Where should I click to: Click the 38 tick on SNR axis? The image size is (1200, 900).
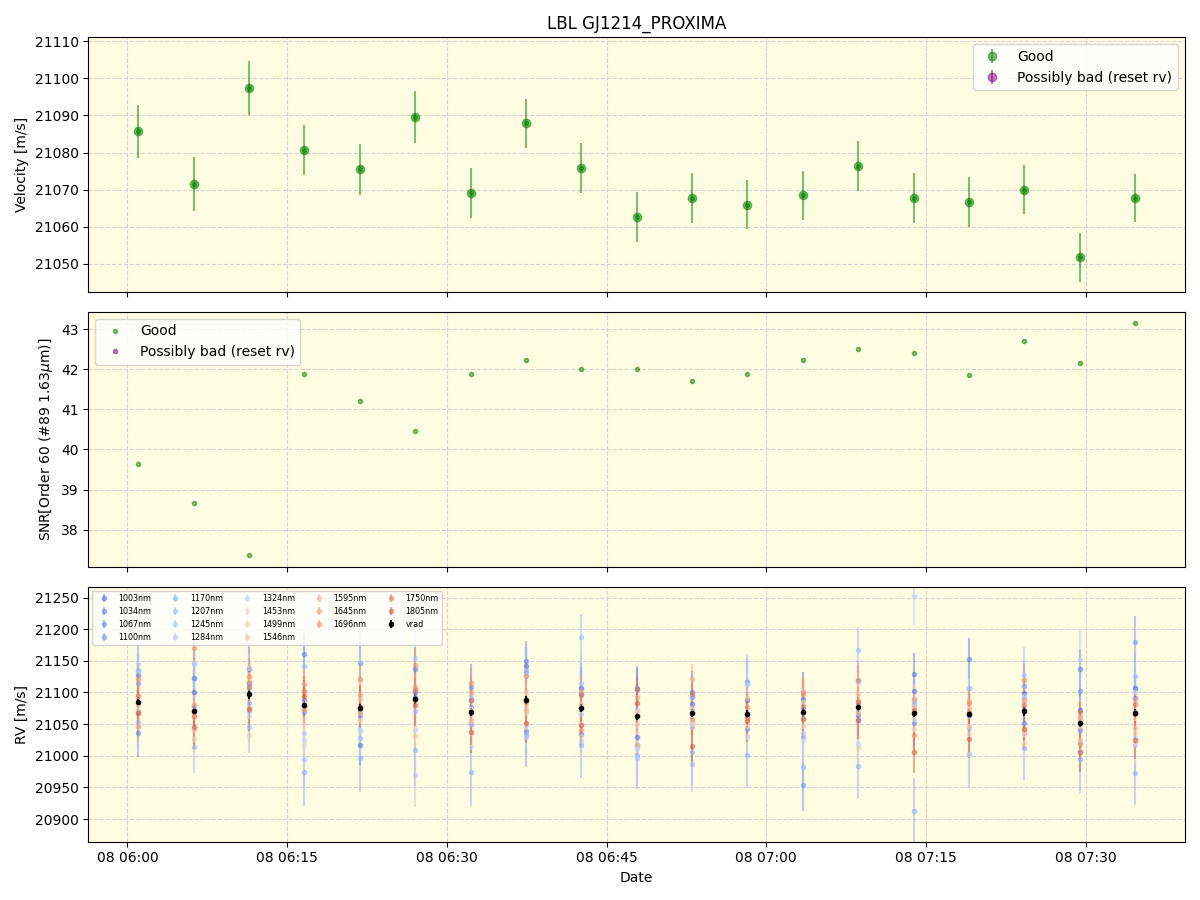coord(72,531)
